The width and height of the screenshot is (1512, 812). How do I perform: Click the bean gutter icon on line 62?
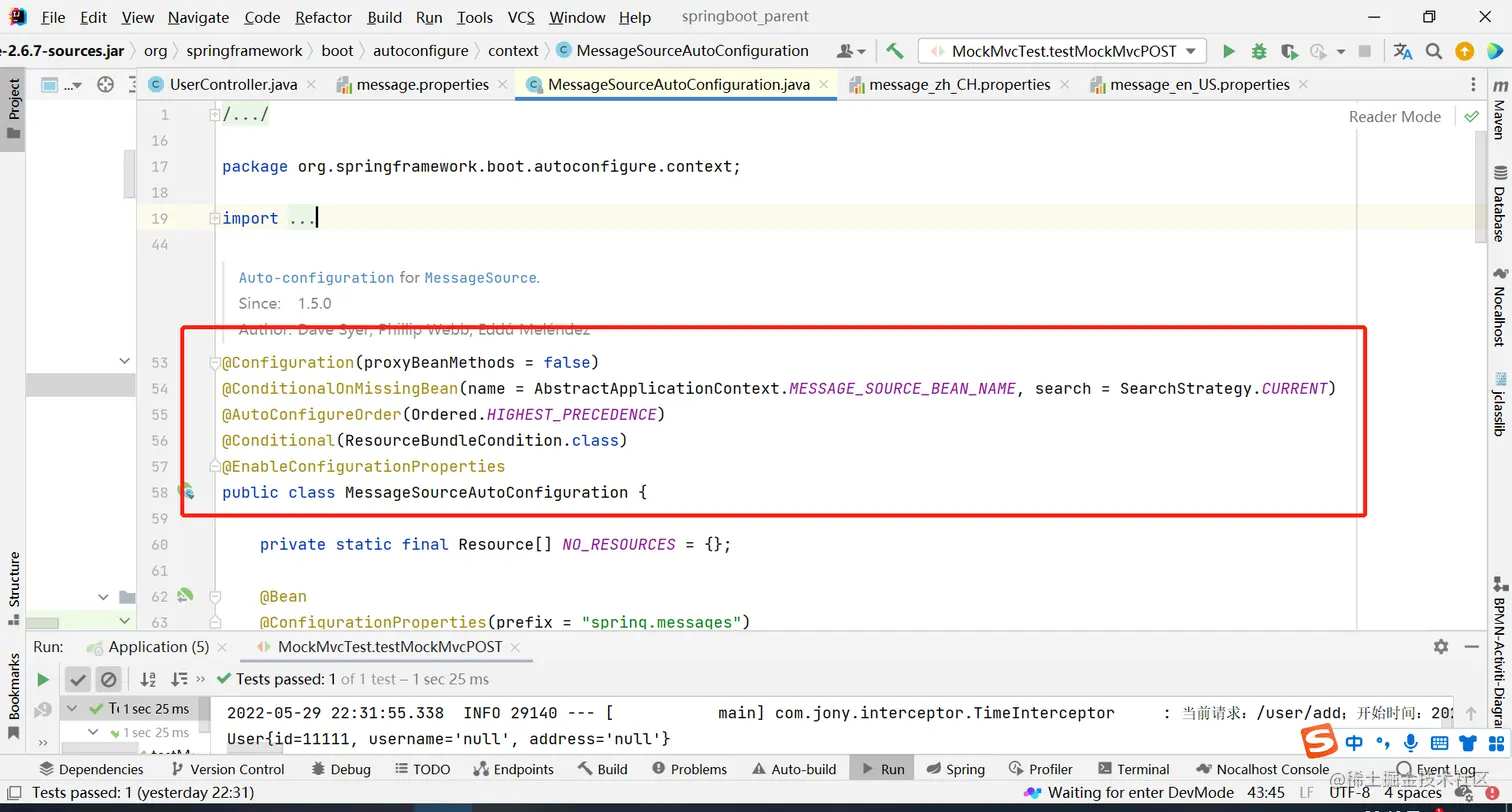[x=185, y=595]
